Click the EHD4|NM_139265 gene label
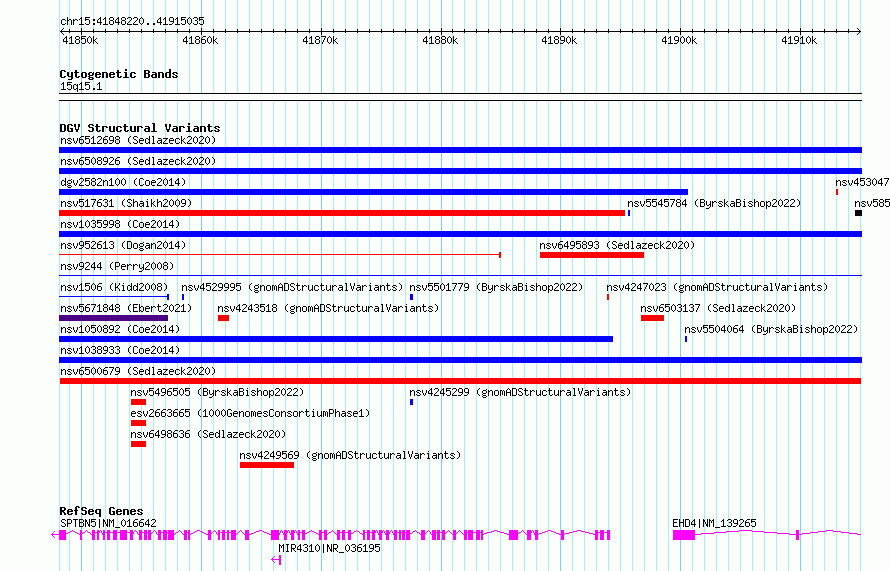The width and height of the screenshot is (890, 571). [x=714, y=523]
